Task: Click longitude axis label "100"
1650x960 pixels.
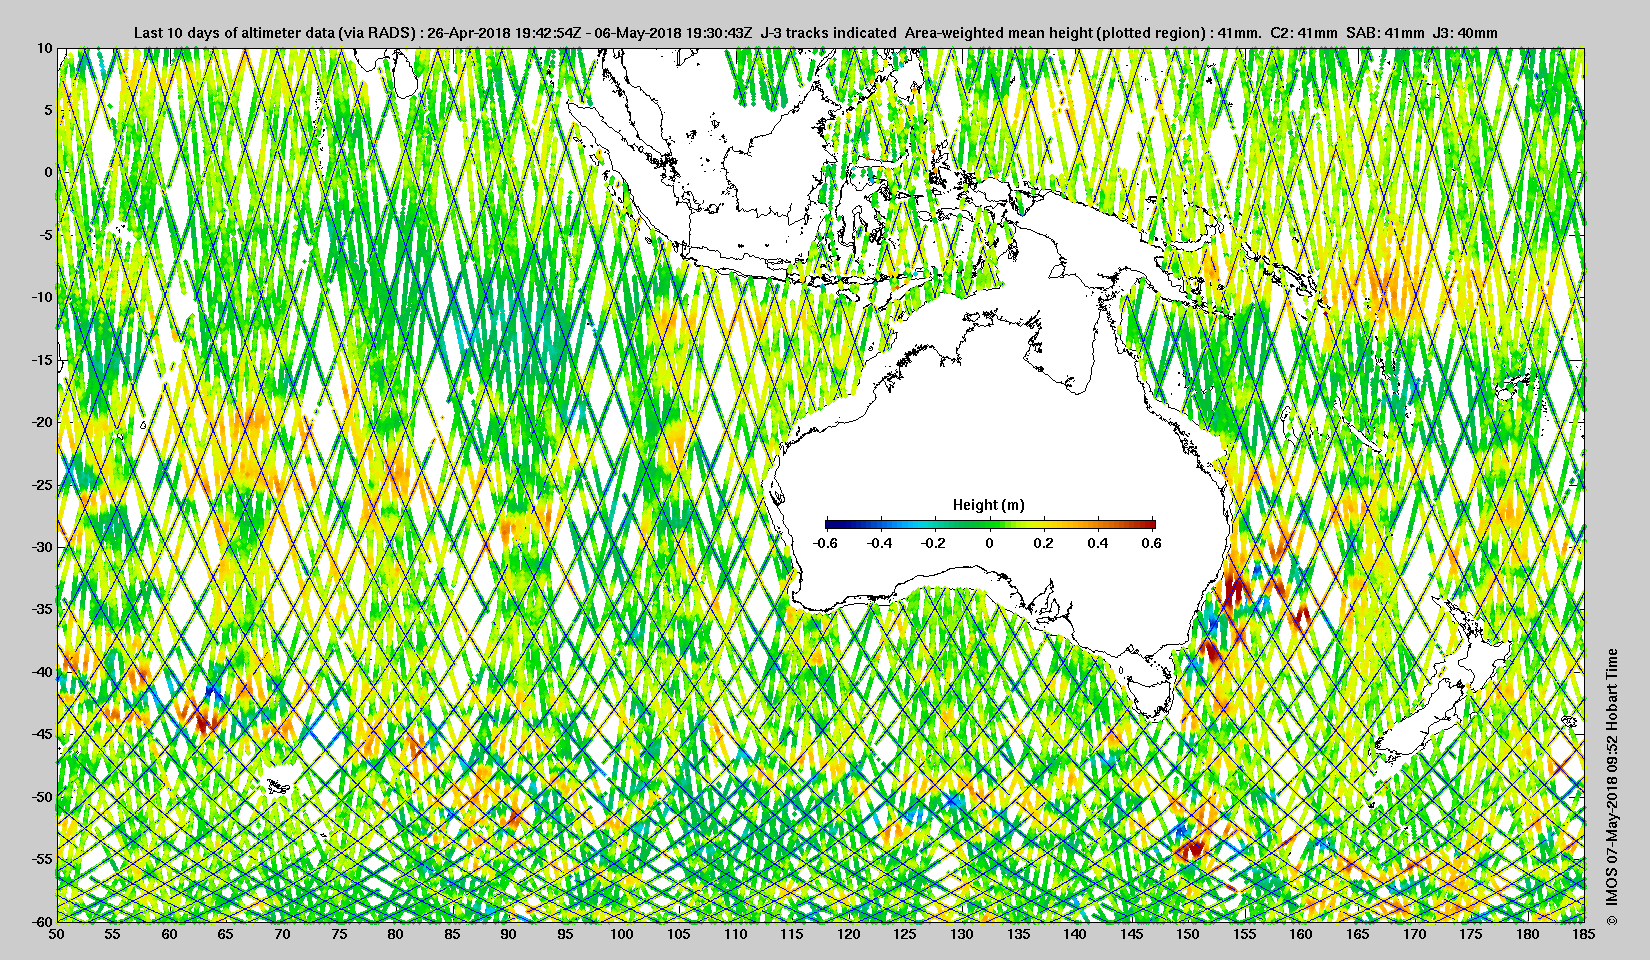Action: [622, 934]
